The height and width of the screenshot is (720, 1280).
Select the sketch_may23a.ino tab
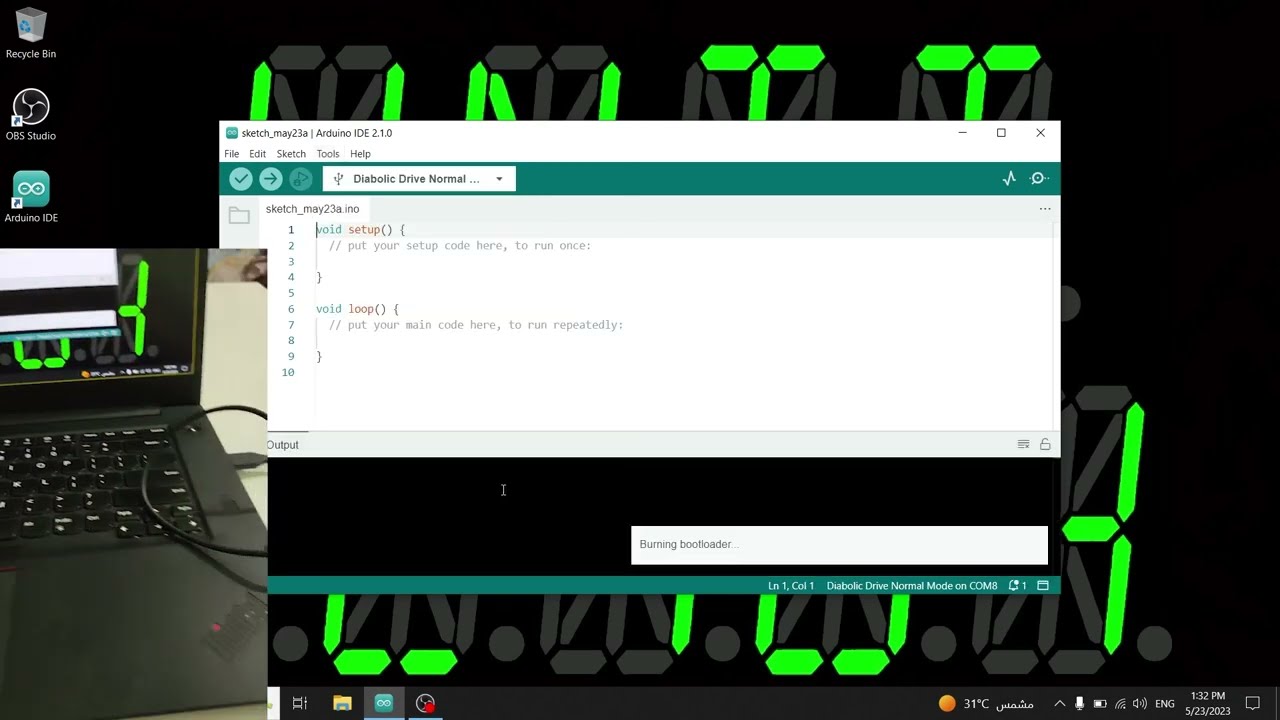(312, 209)
